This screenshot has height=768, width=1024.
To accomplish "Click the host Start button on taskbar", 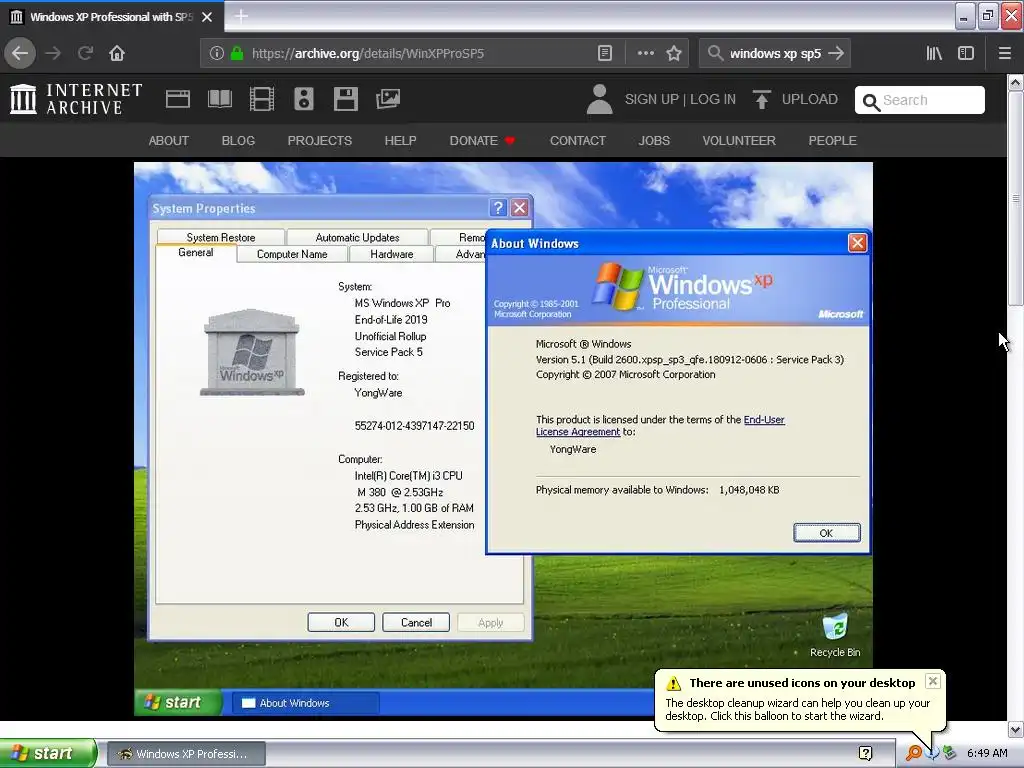I will (x=48, y=754).
